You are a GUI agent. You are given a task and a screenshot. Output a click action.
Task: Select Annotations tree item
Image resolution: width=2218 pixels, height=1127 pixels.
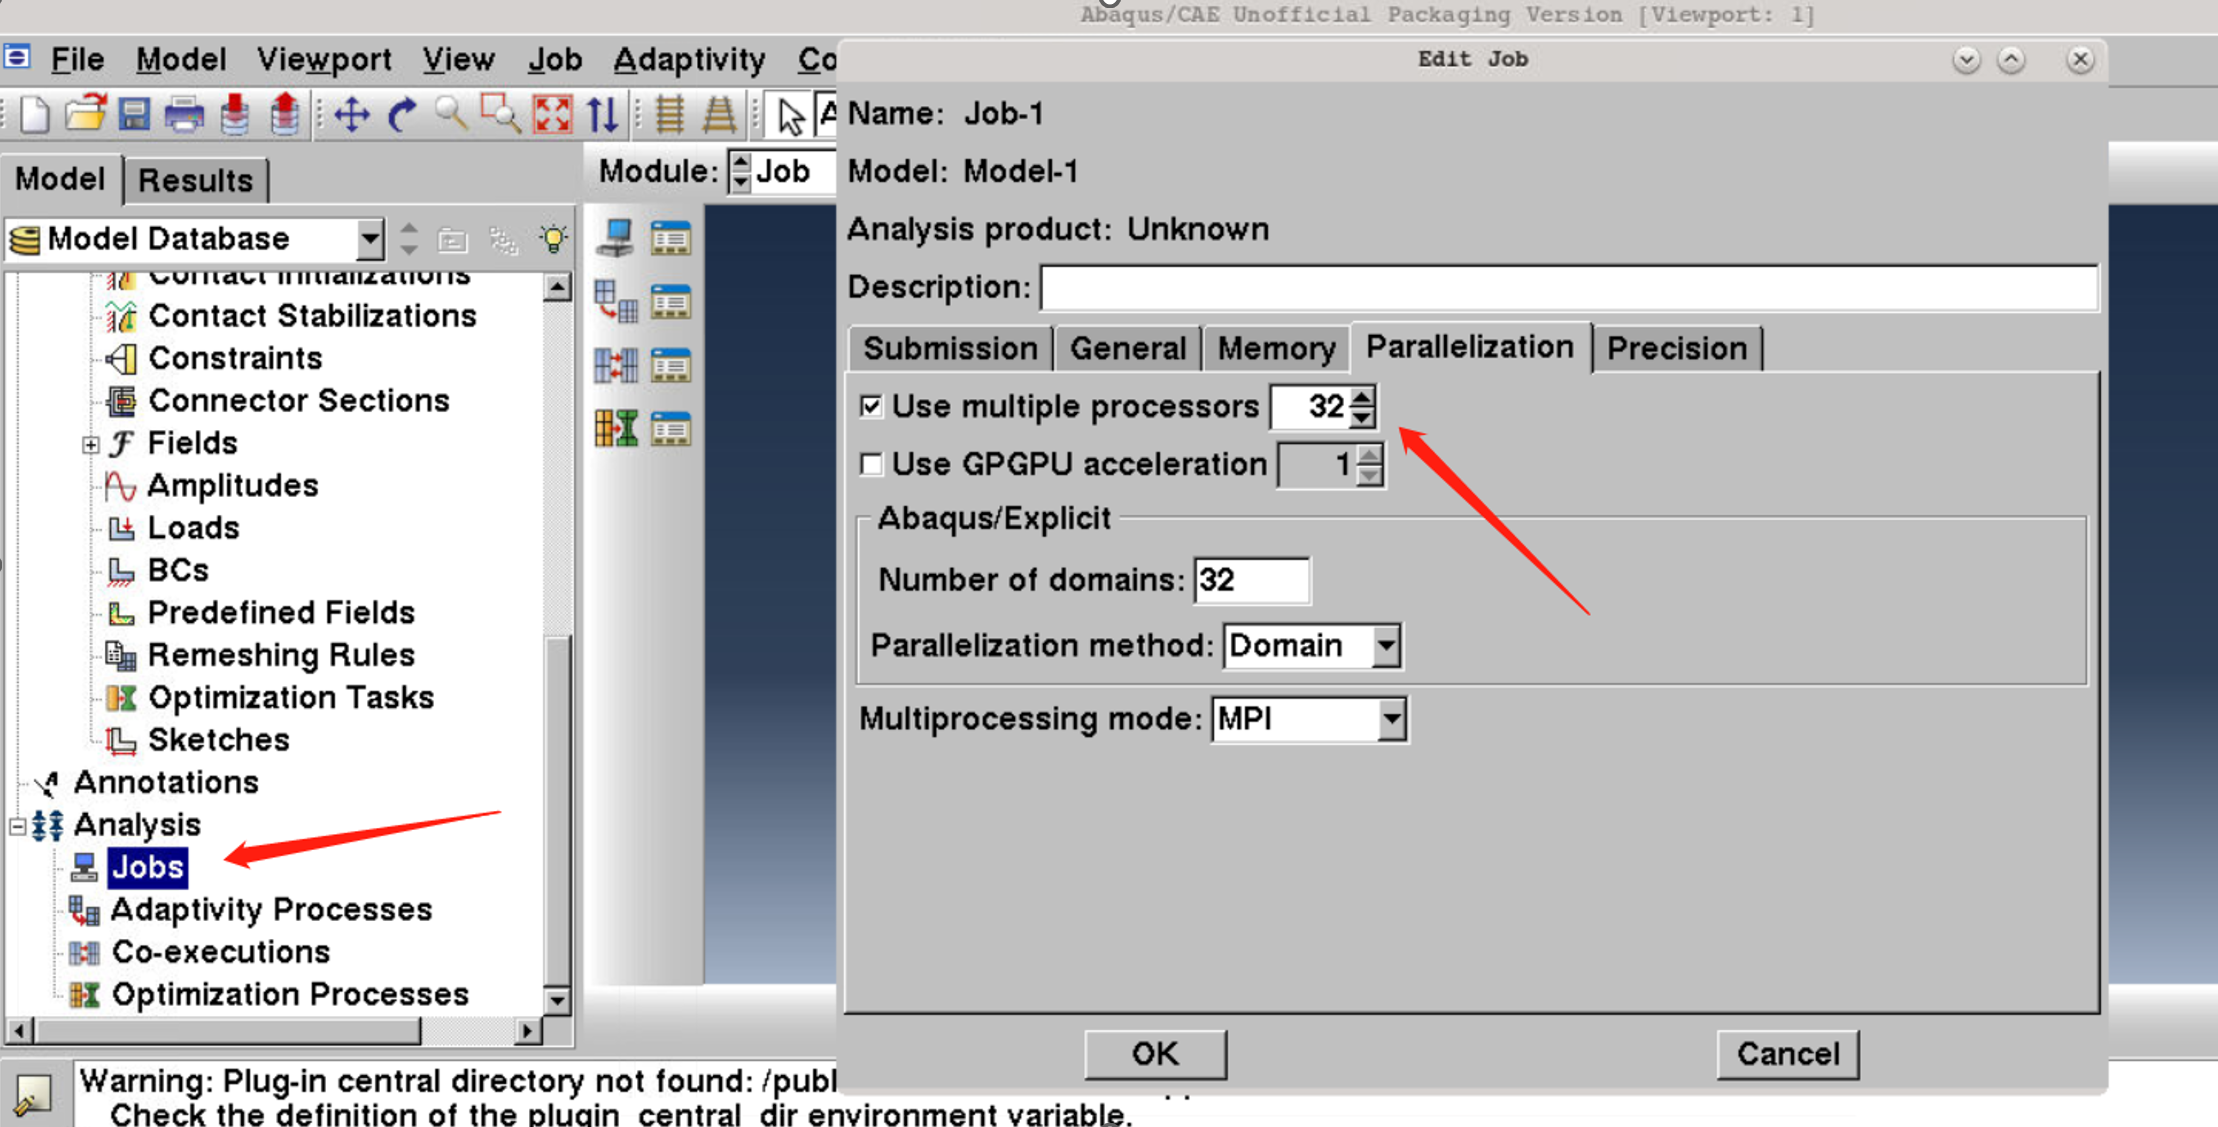click(166, 782)
